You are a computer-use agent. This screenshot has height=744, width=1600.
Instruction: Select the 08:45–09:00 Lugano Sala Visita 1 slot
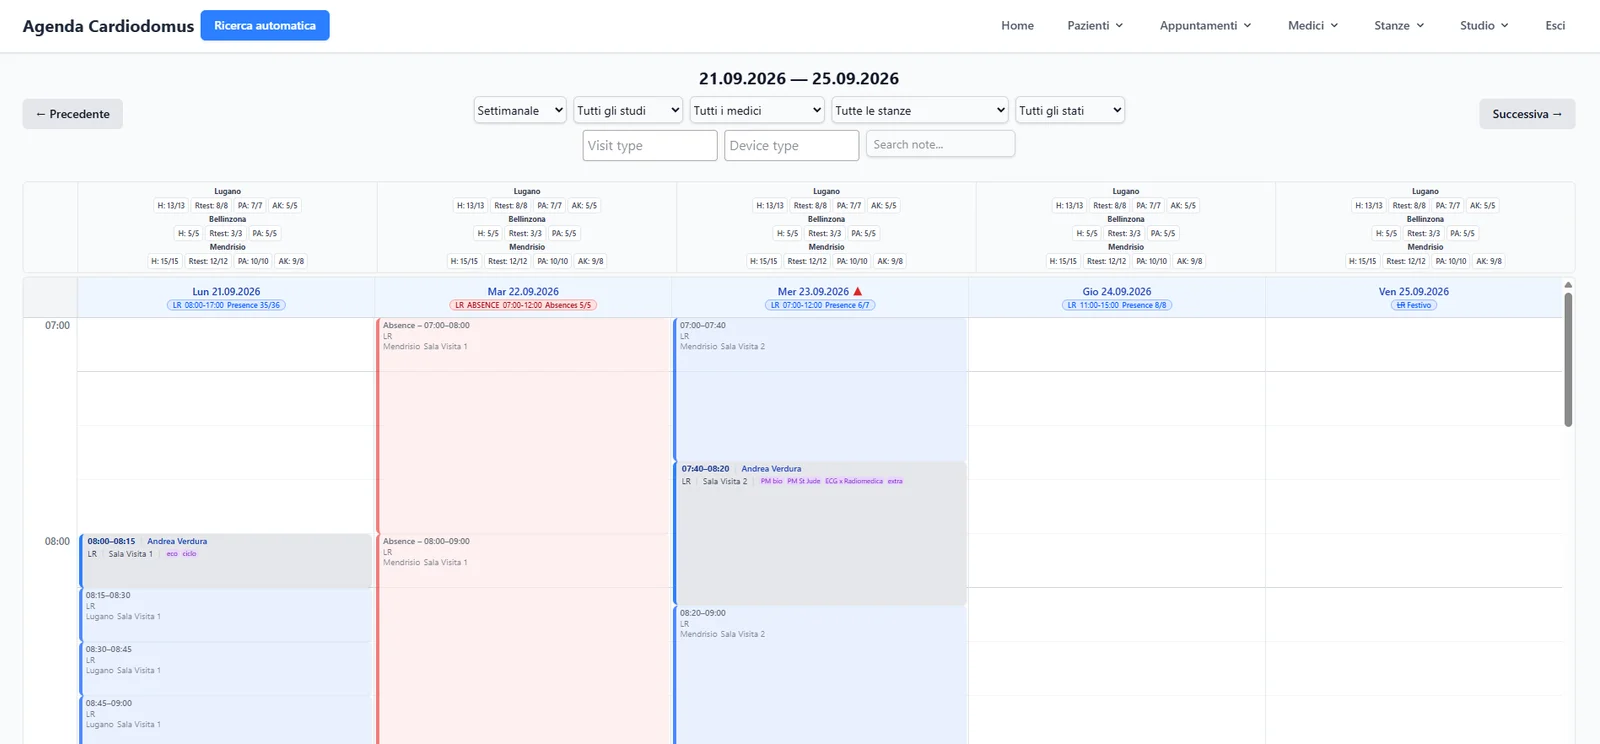[226, 720]
